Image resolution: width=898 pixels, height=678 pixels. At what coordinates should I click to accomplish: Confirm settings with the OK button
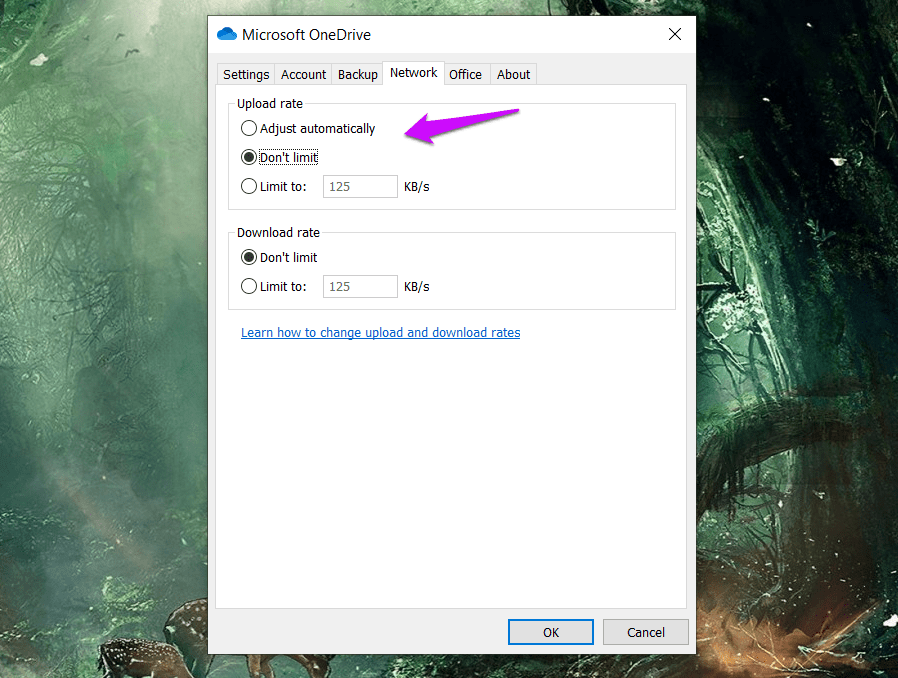click(551, 632)
